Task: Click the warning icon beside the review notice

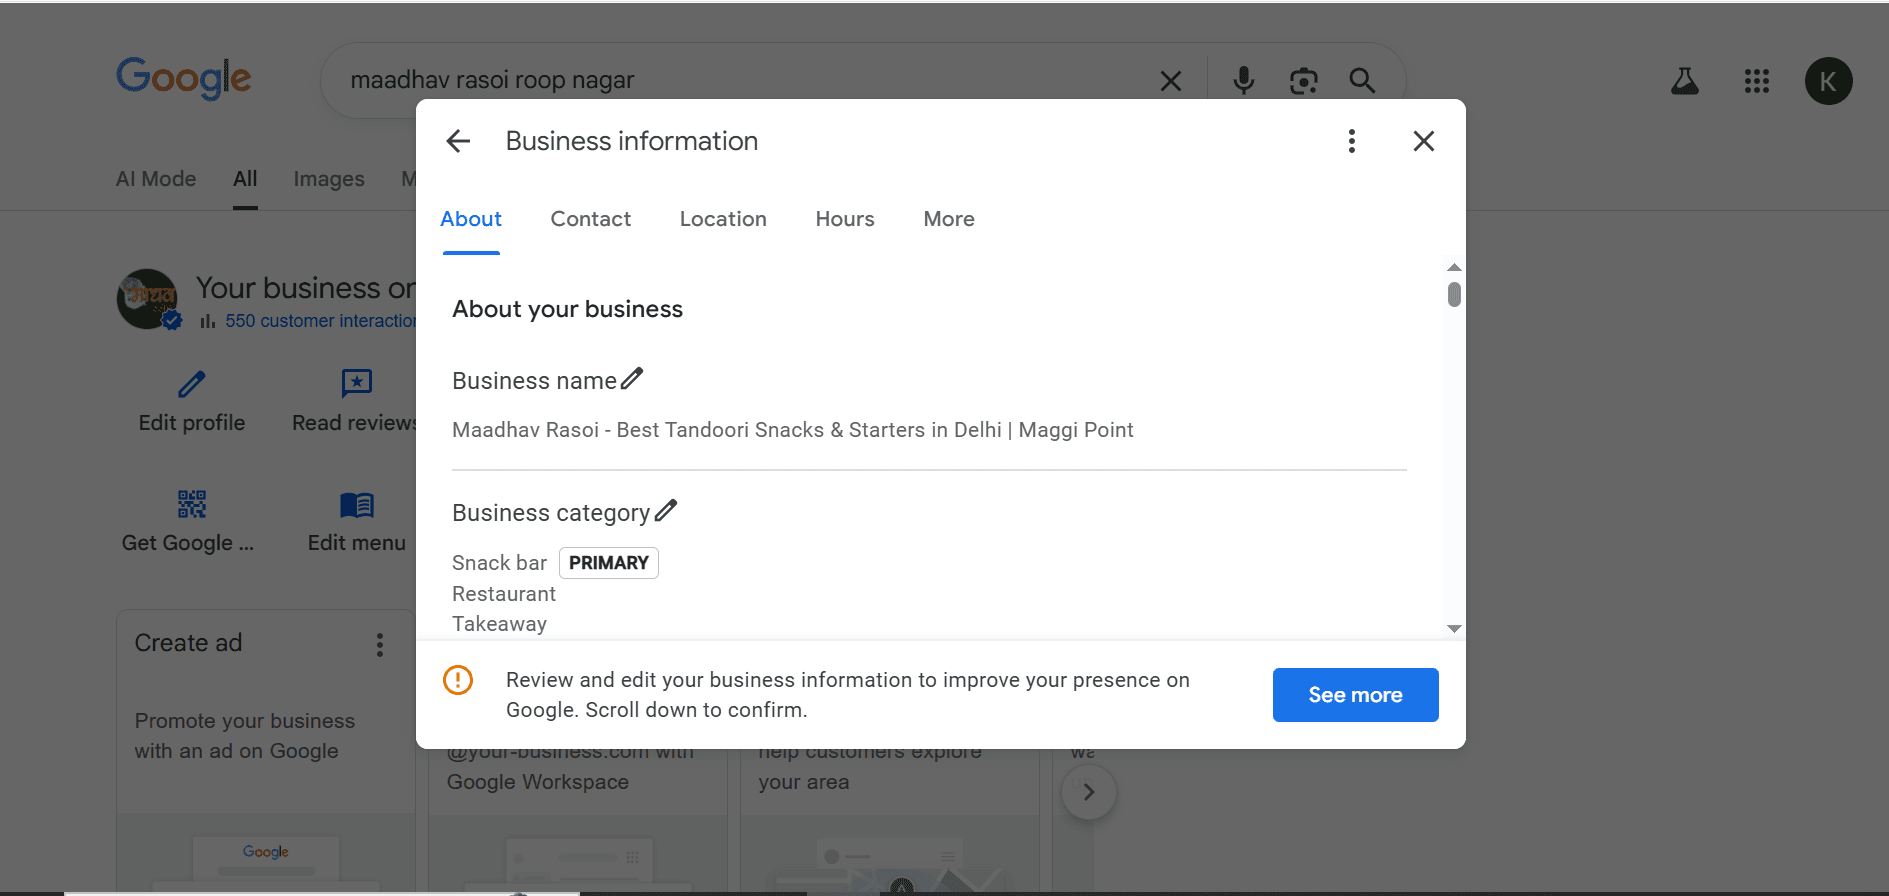Action: [458, 680]
